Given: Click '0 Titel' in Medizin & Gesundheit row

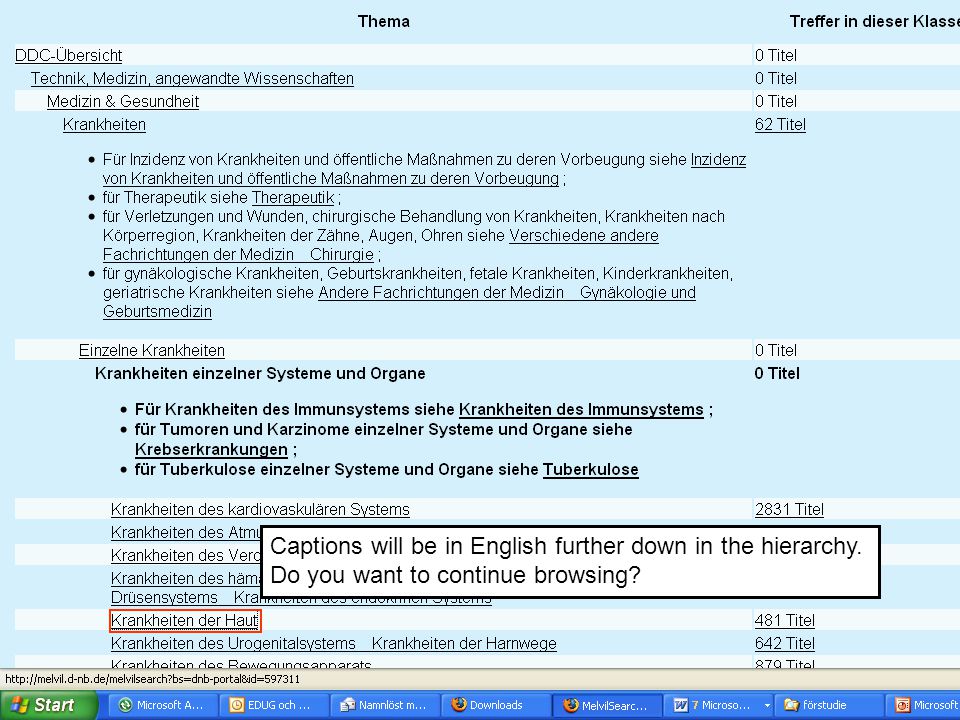Looking at the screenshot, I should click(776, 101).
